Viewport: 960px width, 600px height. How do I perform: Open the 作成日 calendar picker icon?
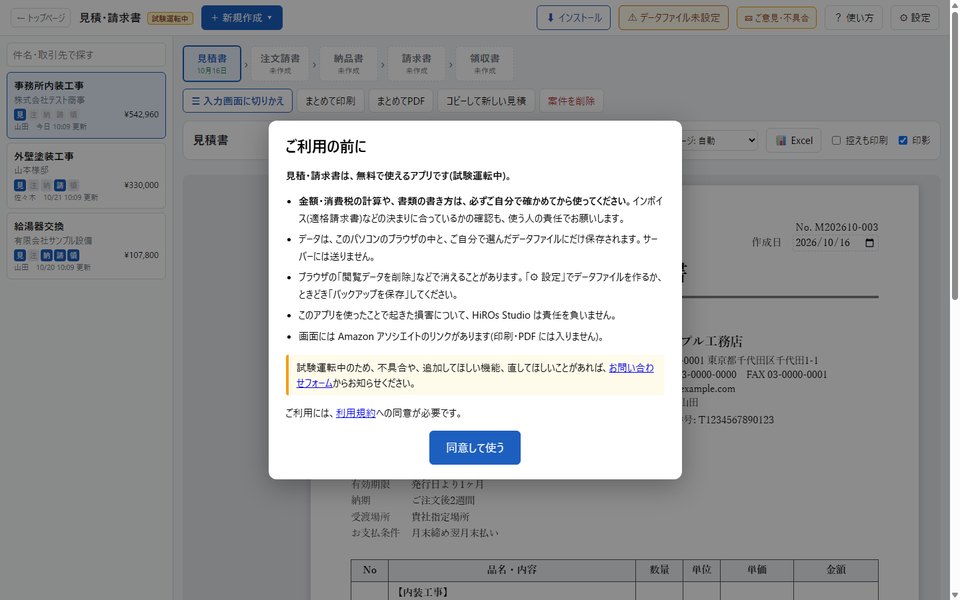click(869, 242)
